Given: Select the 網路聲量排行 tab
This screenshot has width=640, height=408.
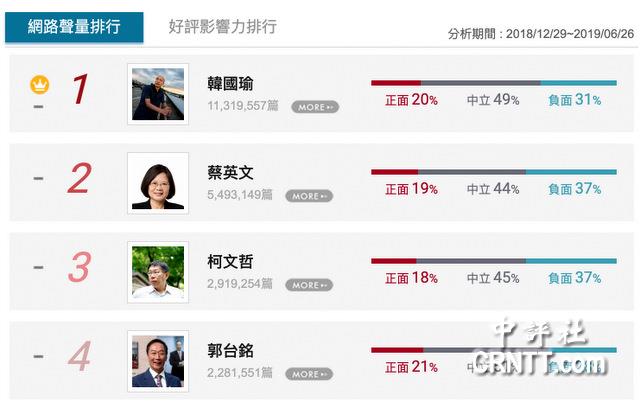Looking at the screenshot, I should (x=74, y=27).
